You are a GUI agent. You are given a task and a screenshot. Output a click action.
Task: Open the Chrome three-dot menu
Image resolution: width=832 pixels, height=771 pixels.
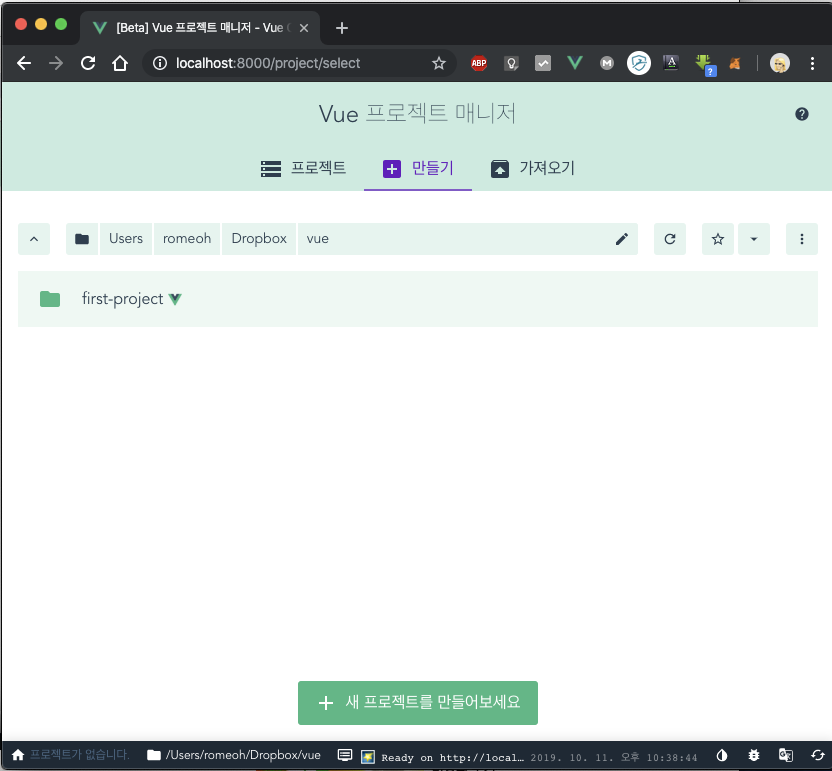[812, 63]
